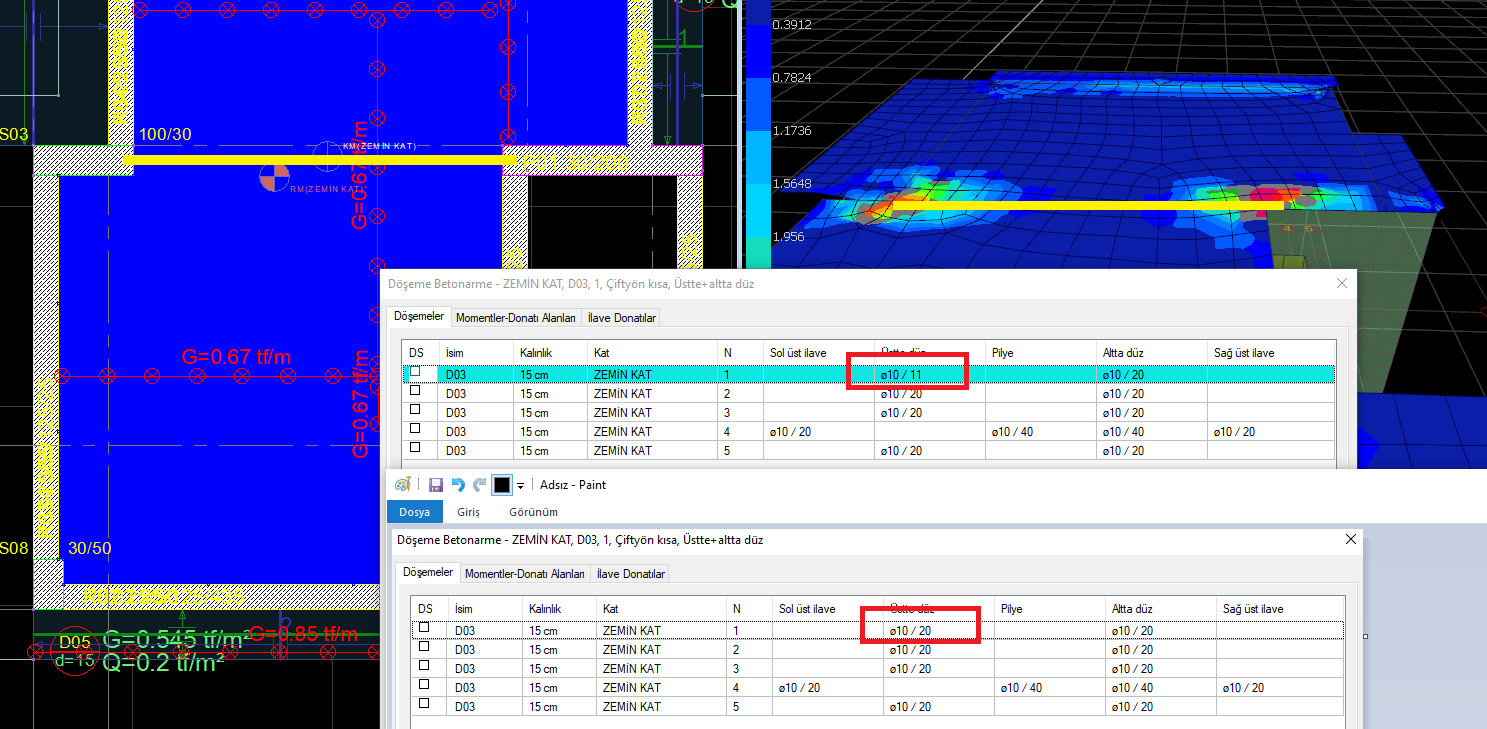Tick the DS checkbox in the cyan highlighted row
1487x729 pixels.
pos(415,373)
